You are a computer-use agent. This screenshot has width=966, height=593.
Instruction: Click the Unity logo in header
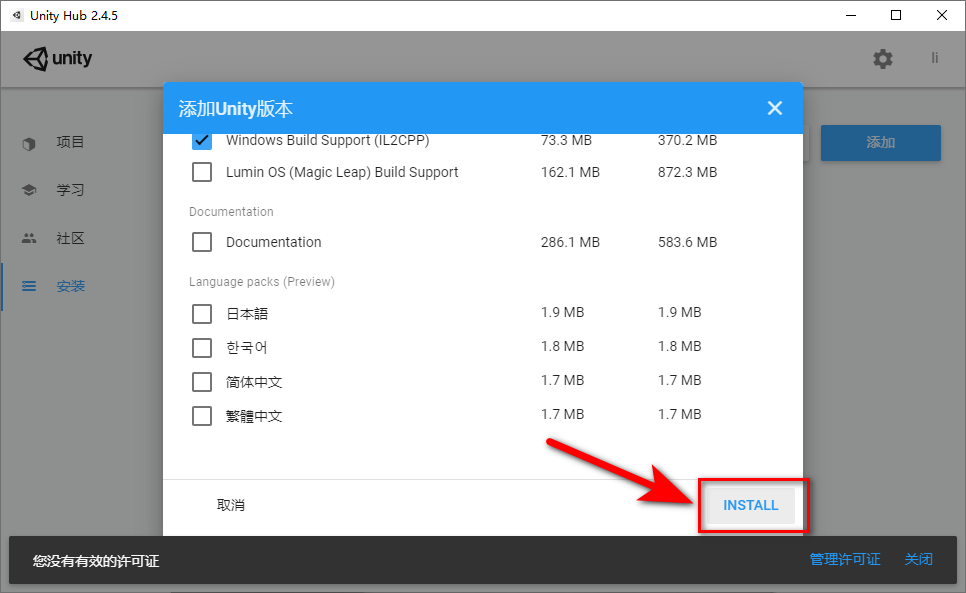tap(58, 58)
